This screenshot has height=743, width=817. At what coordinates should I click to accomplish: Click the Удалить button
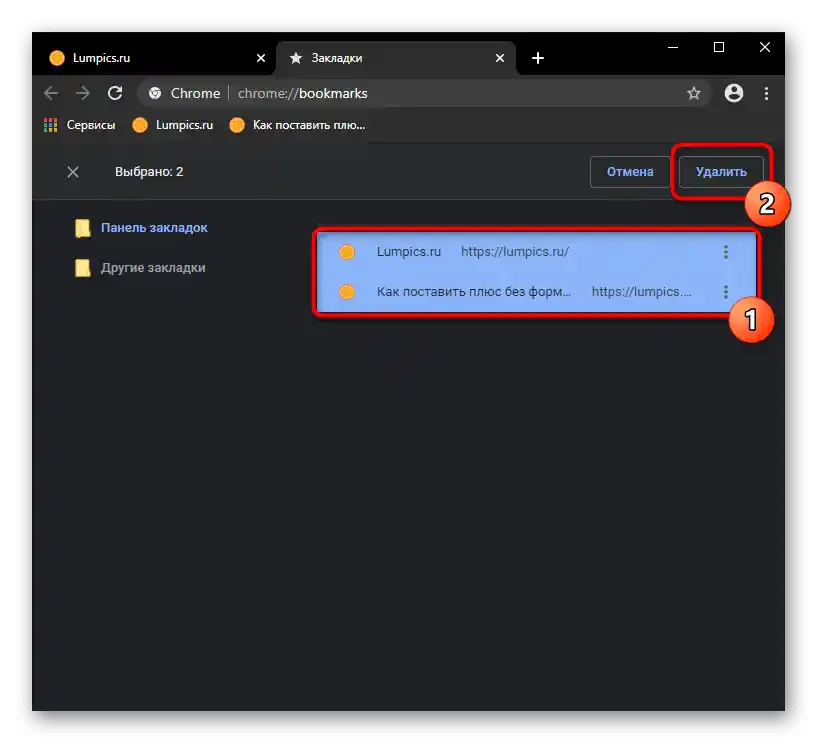click(x=721, y=172)
